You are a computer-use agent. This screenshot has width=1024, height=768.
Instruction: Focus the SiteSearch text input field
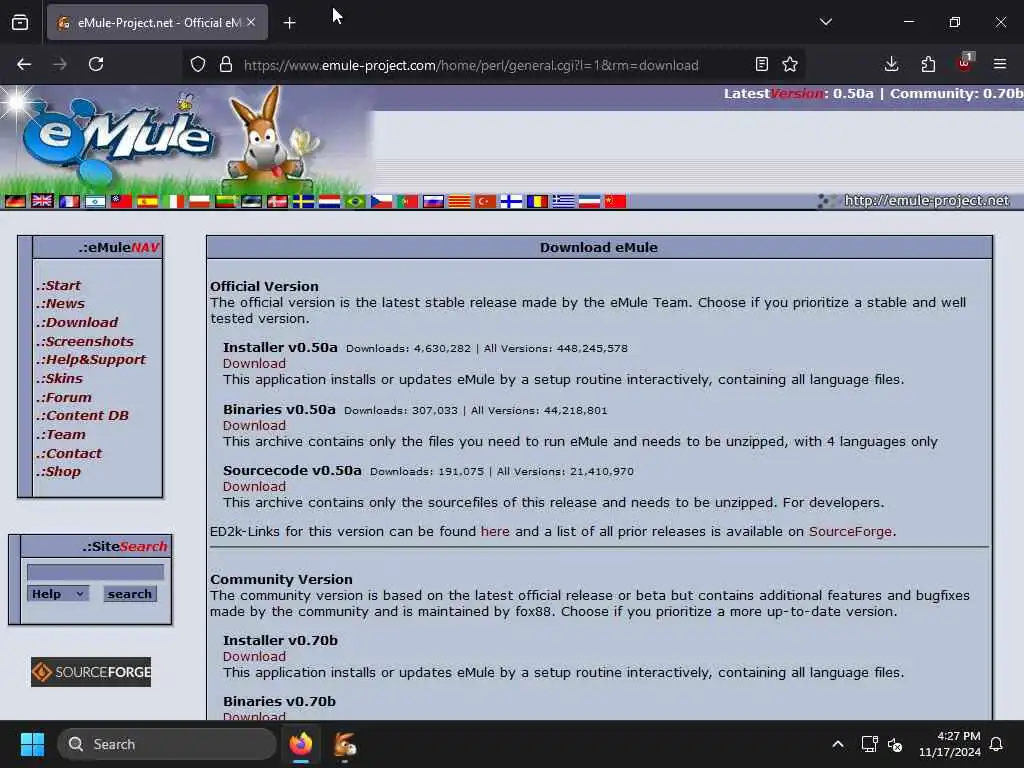click(x=95, y=573)
